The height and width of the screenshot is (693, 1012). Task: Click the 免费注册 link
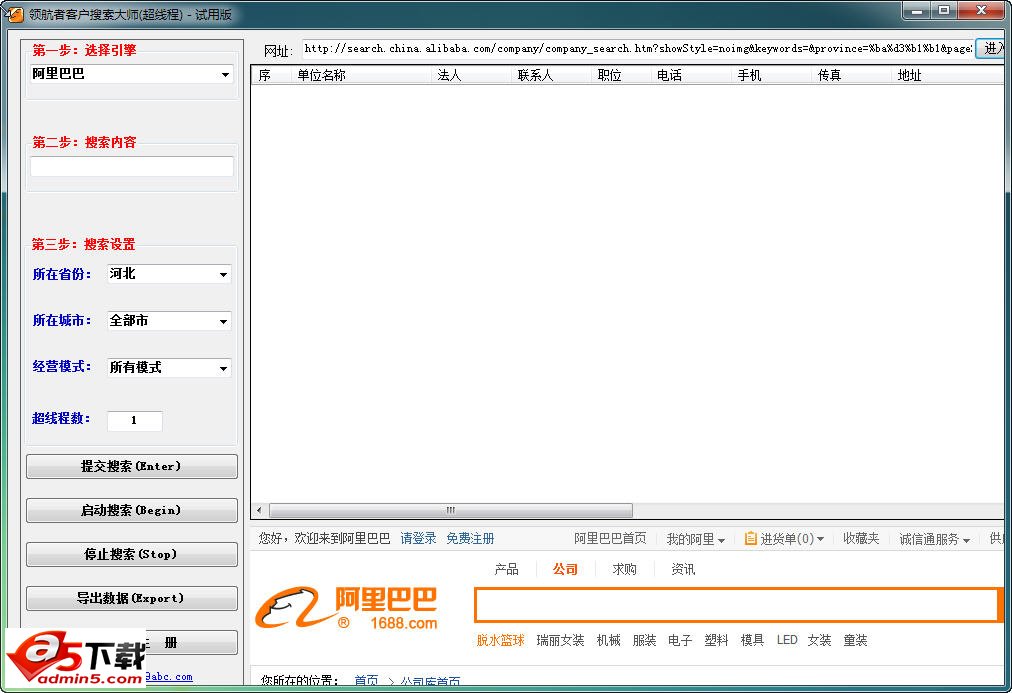[470, 538]
